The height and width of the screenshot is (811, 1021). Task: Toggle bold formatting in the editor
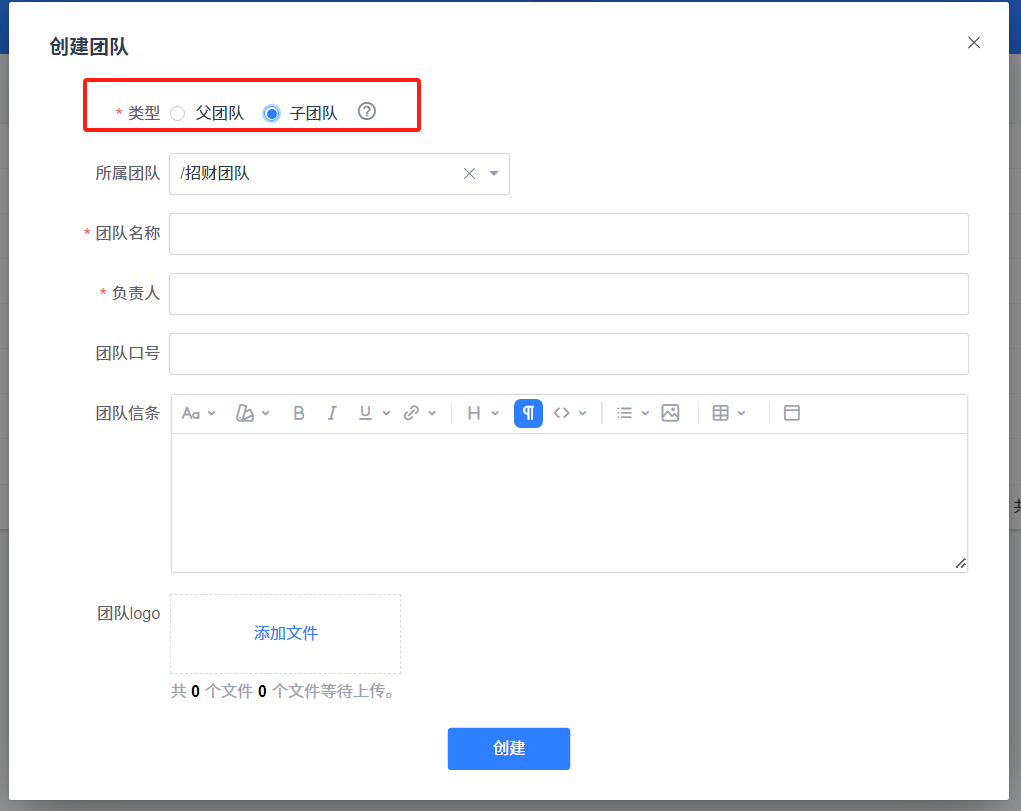pyautogui.click(x=299, y=413)
